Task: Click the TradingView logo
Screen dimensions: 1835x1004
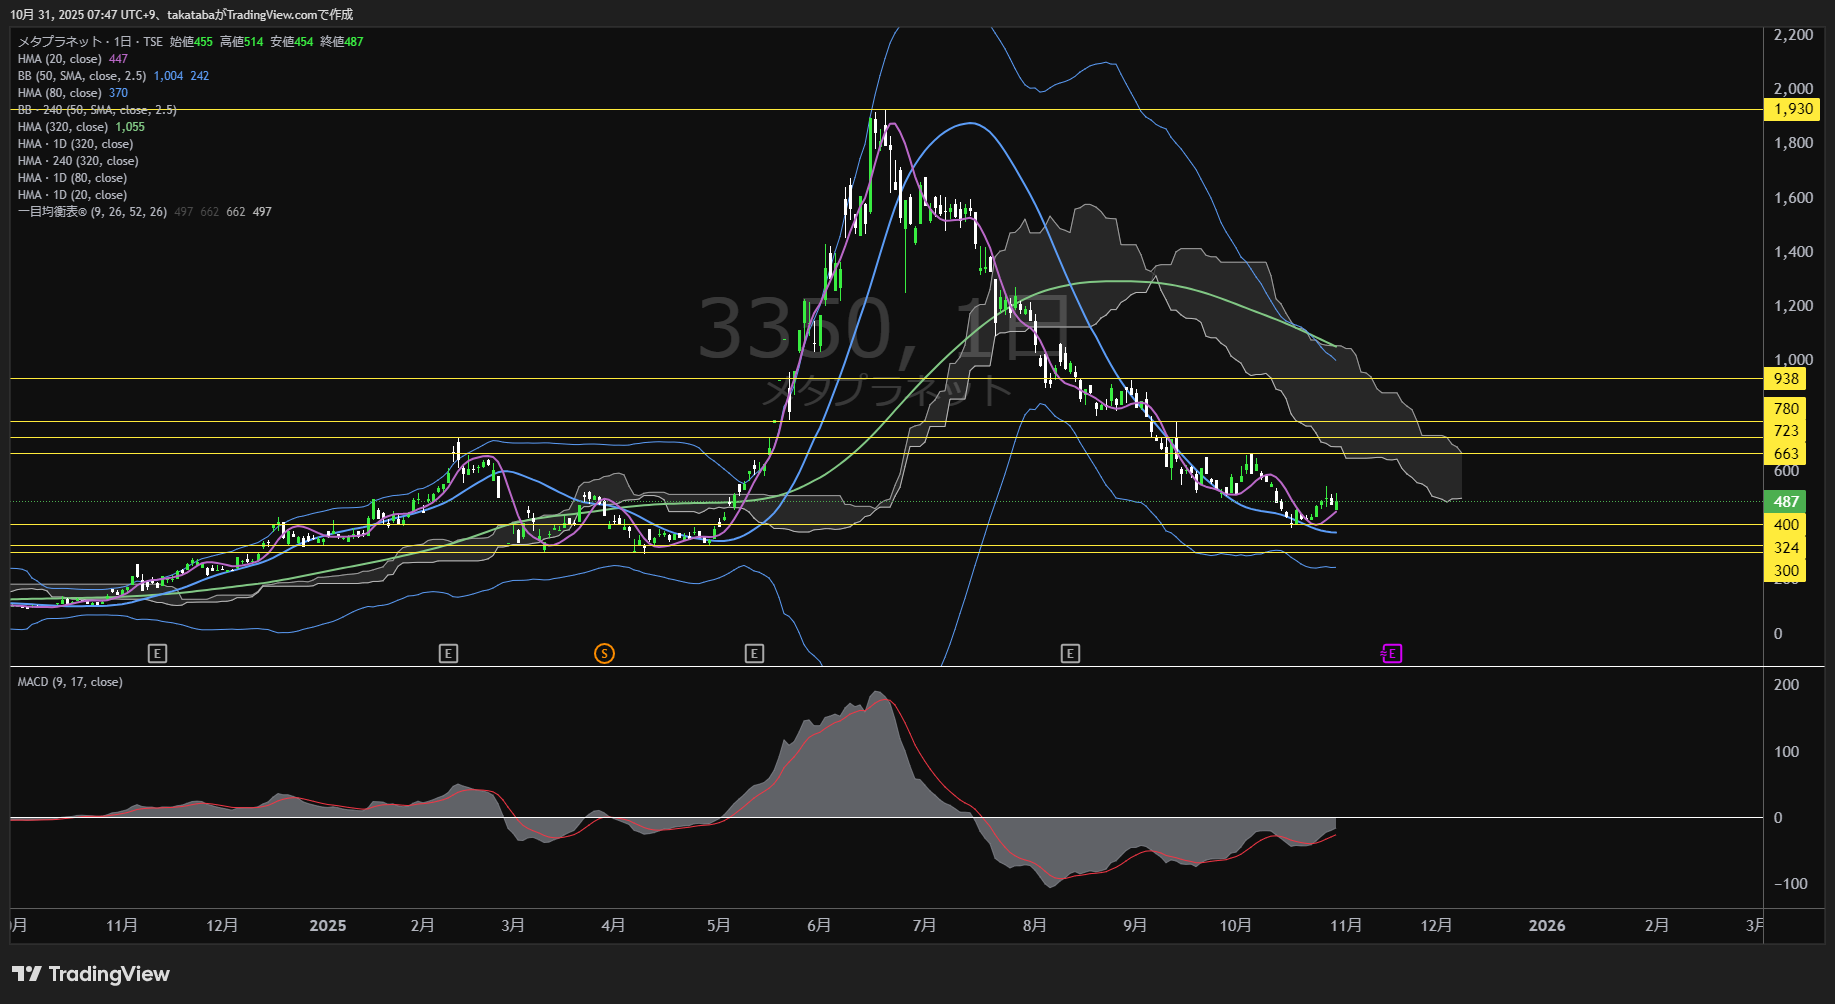Action: click(x=91, y=974)
